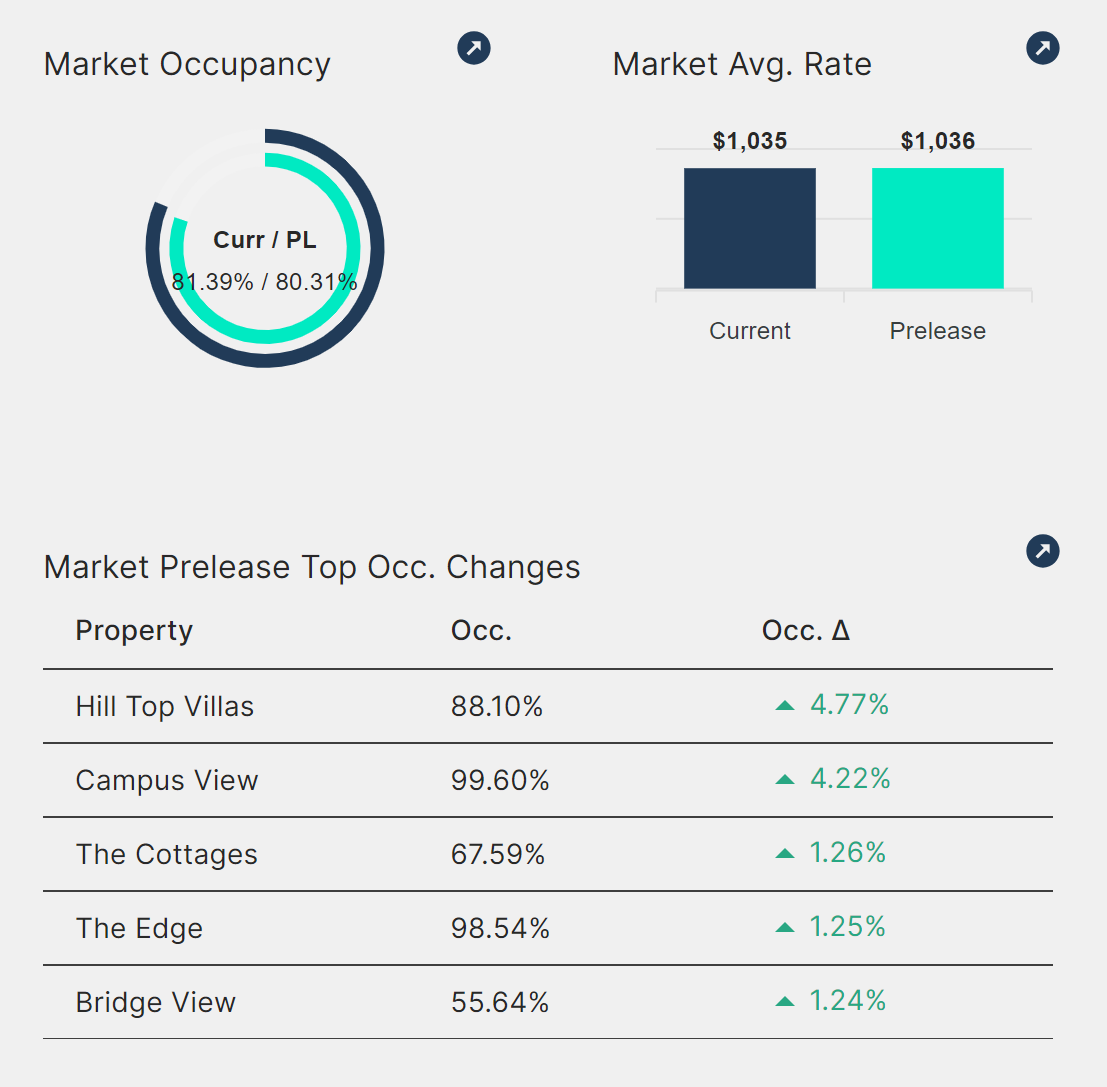Click green up arrow beside 4.77%
Viewport: 1107px width, 1087px height.
(x=785, y=706)
